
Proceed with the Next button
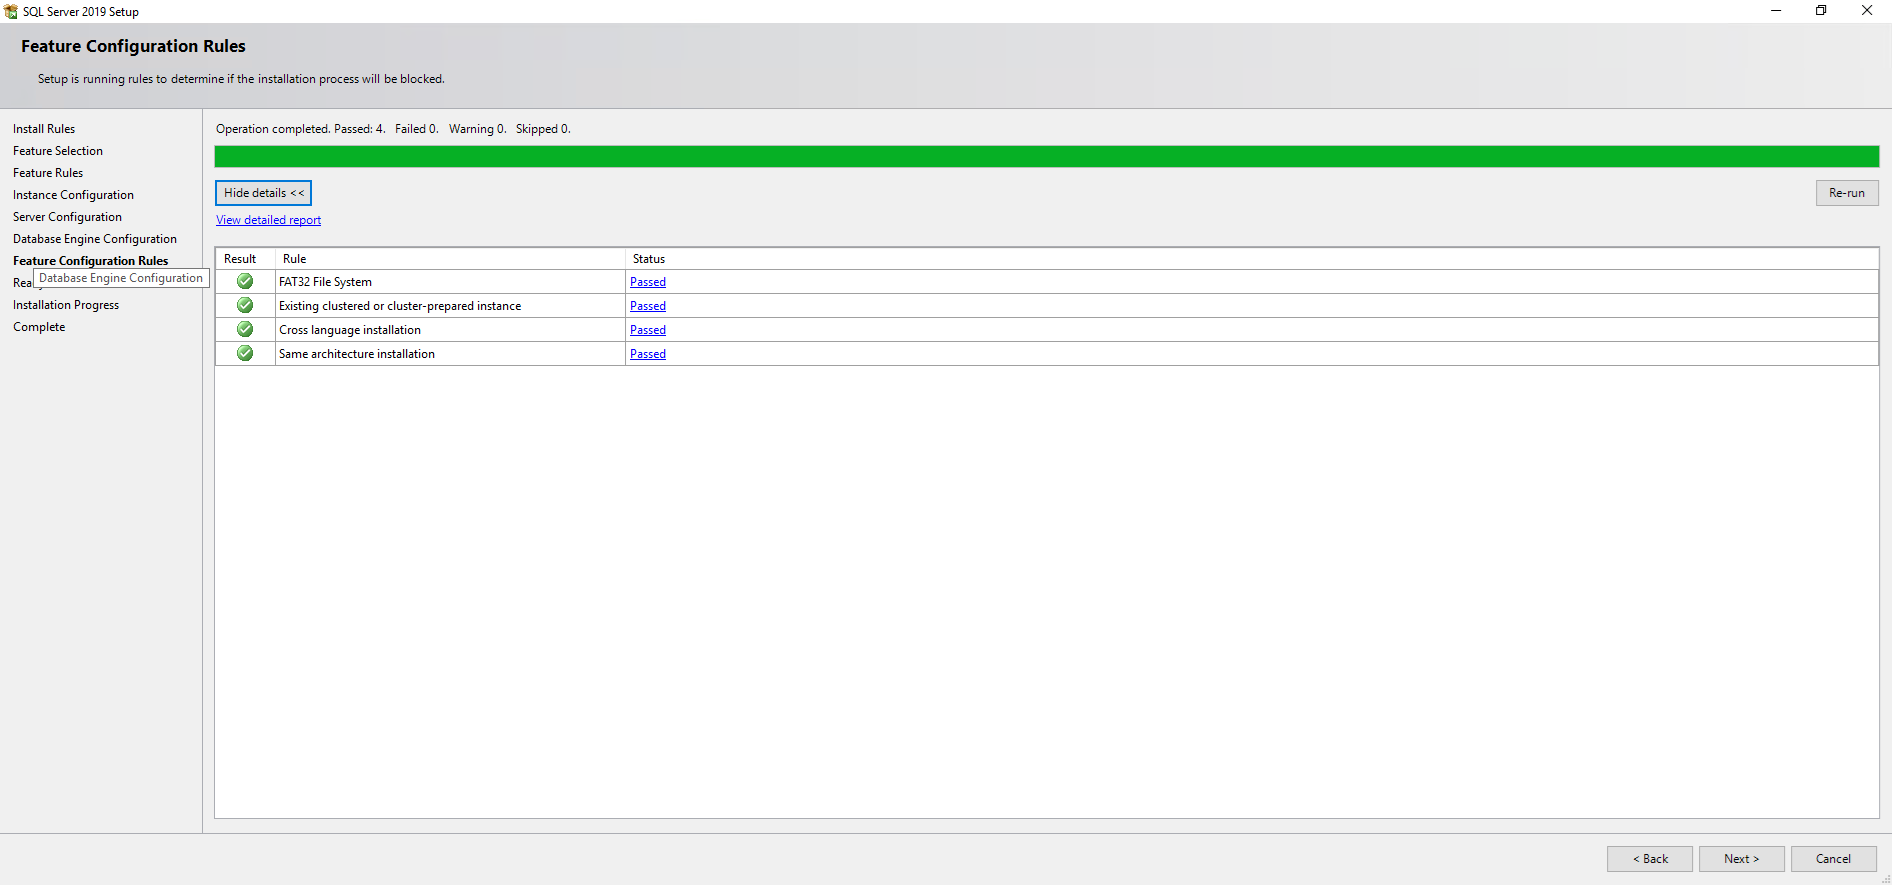(x=1741, y=859)
